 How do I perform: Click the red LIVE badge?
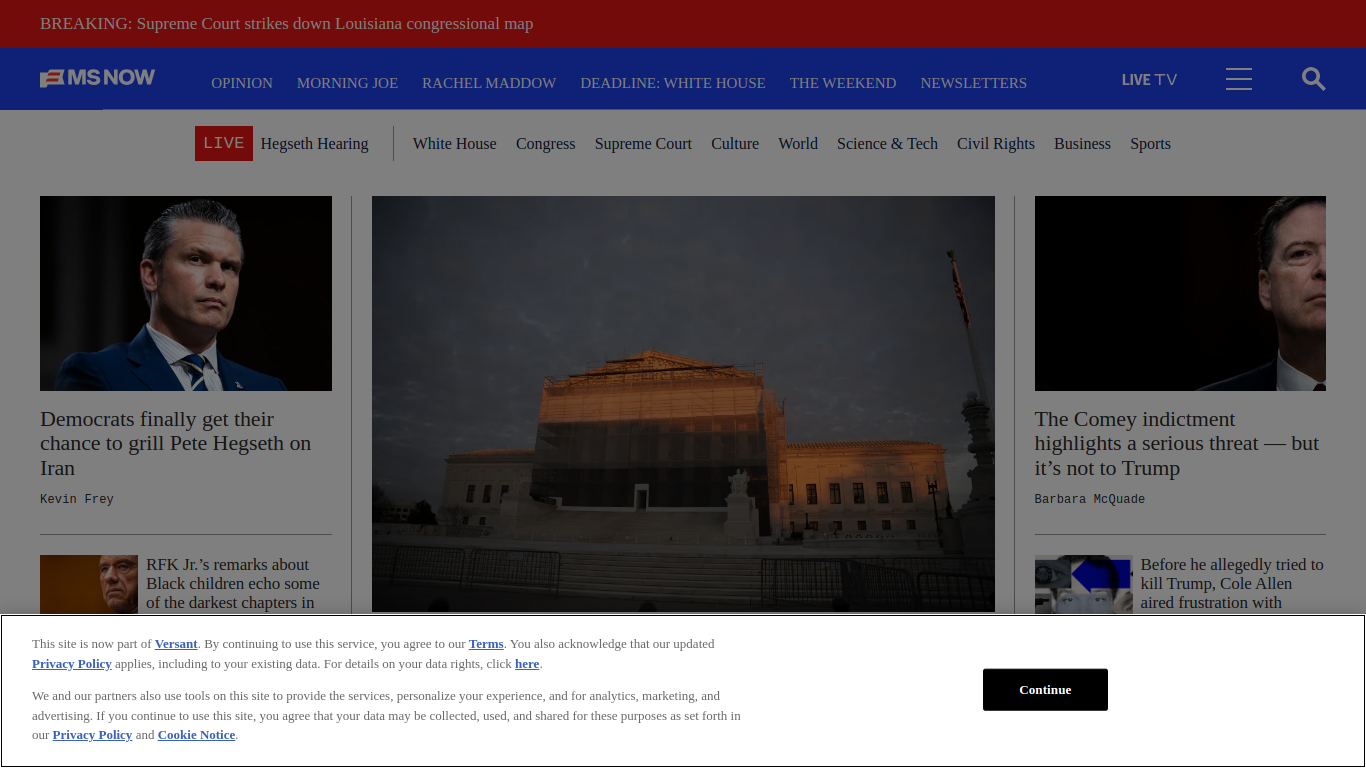click(x=224, y=143)
